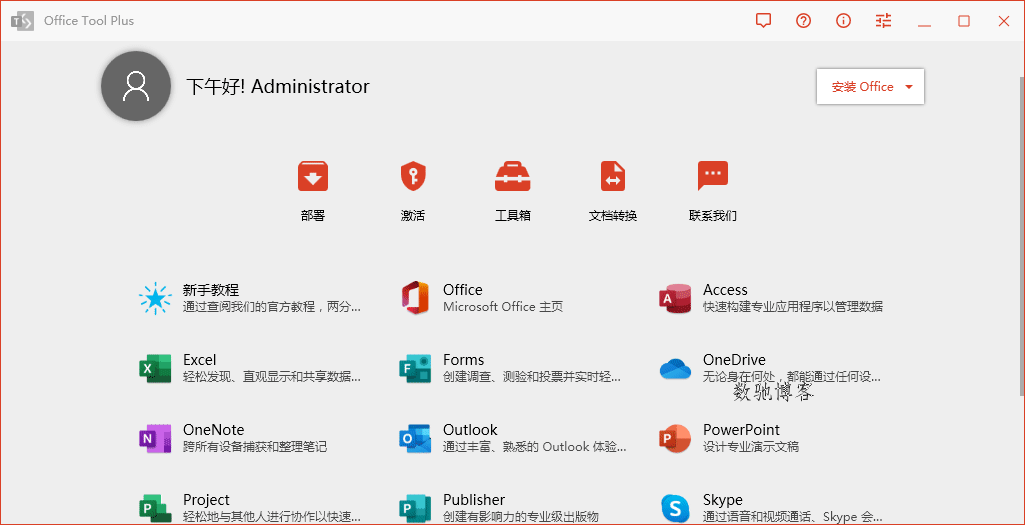
Task: Click the Project app icon
Action: click(155, 508)
